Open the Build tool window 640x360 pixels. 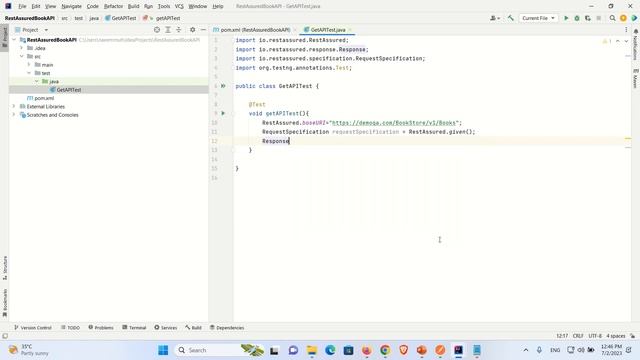pos(193,328)
